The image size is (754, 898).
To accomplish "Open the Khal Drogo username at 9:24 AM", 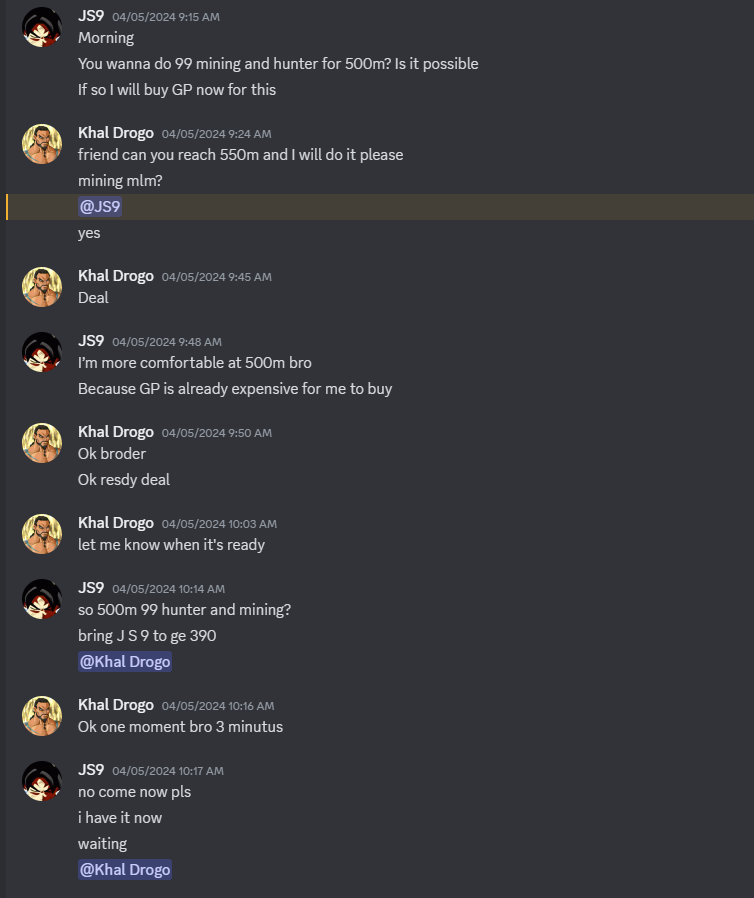I will (116, 133).
